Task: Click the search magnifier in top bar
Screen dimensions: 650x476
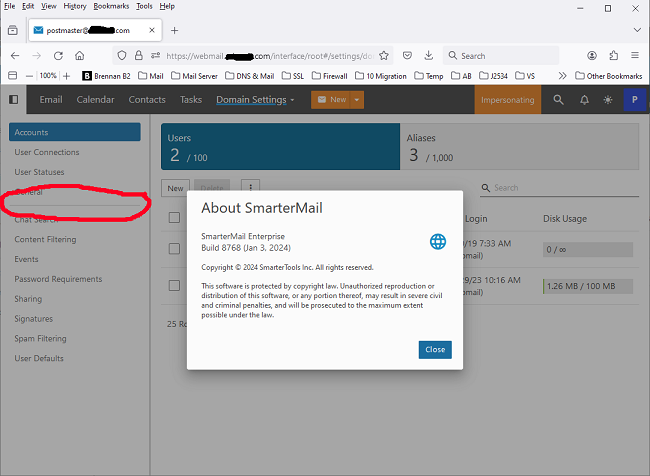Action: [x=558, y=100]
